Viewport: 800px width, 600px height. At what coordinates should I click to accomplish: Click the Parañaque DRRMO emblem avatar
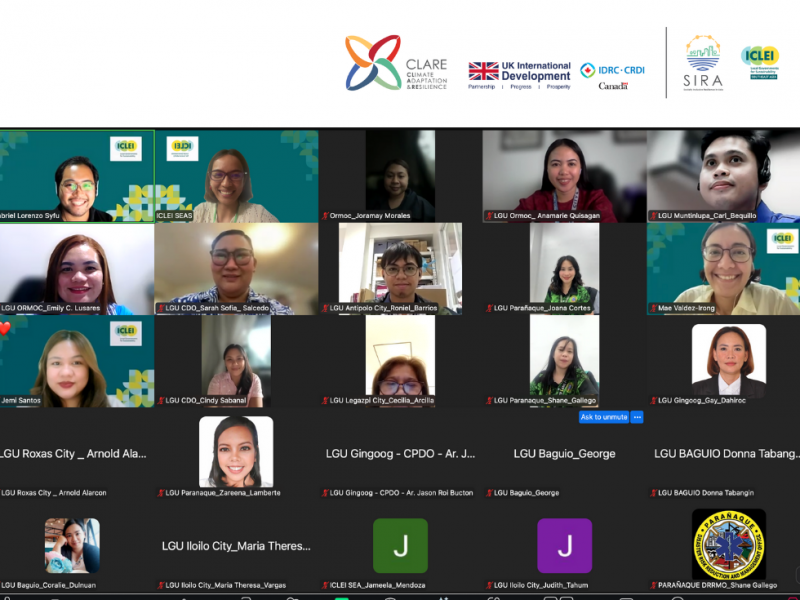[728, 545]
